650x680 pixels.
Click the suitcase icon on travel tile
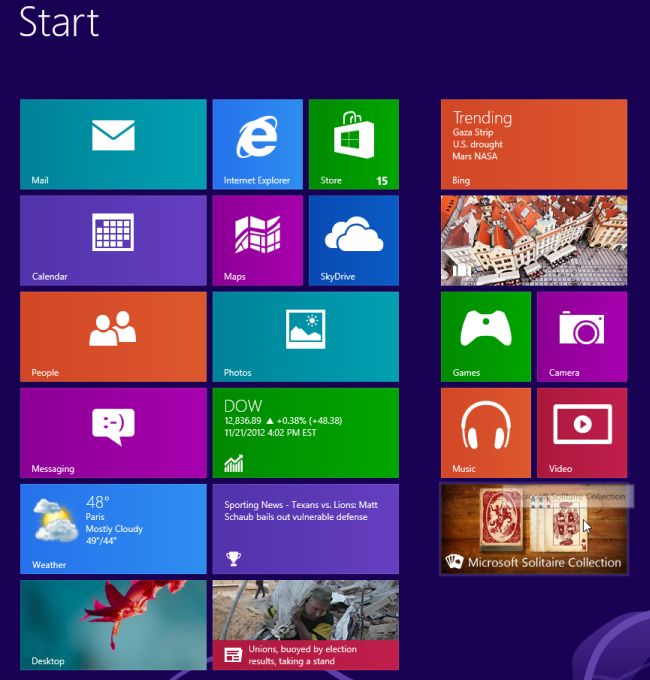point(461,271)
